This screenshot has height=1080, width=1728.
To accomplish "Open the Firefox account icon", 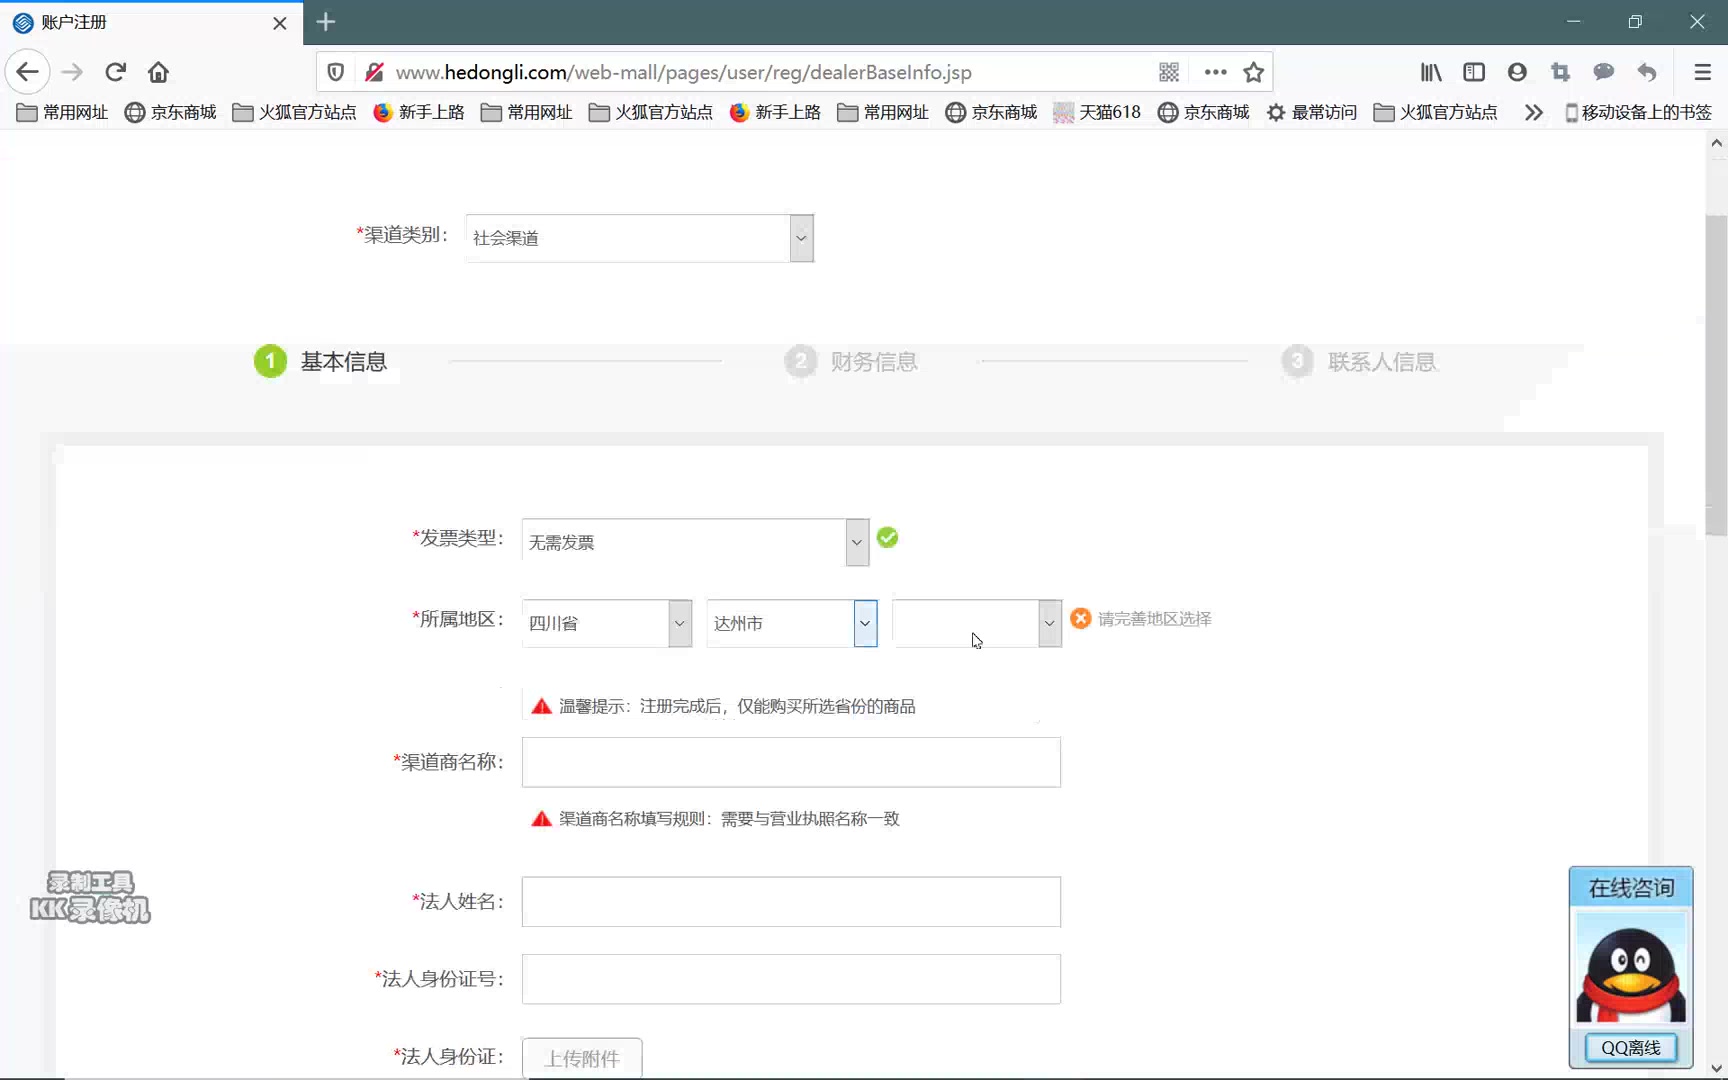I will (1517, 72).
